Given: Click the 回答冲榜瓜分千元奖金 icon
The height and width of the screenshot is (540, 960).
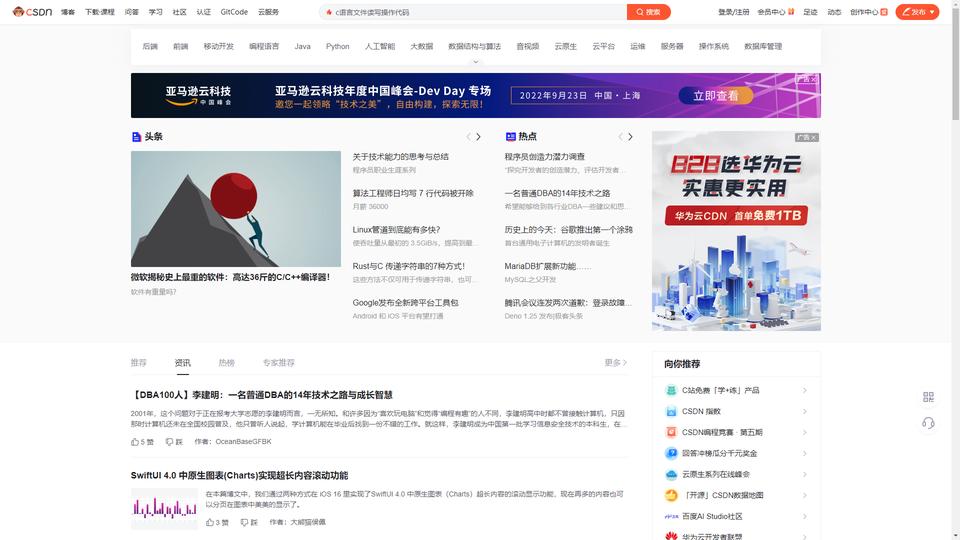Looking at the screenshot, I should click(671, 453).
